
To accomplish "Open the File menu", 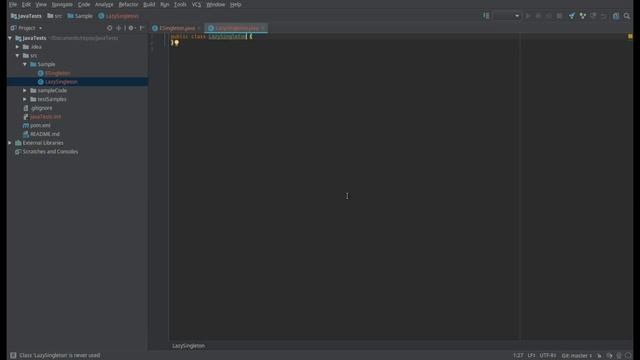I will pyautogui.click(x=13, y=4).
